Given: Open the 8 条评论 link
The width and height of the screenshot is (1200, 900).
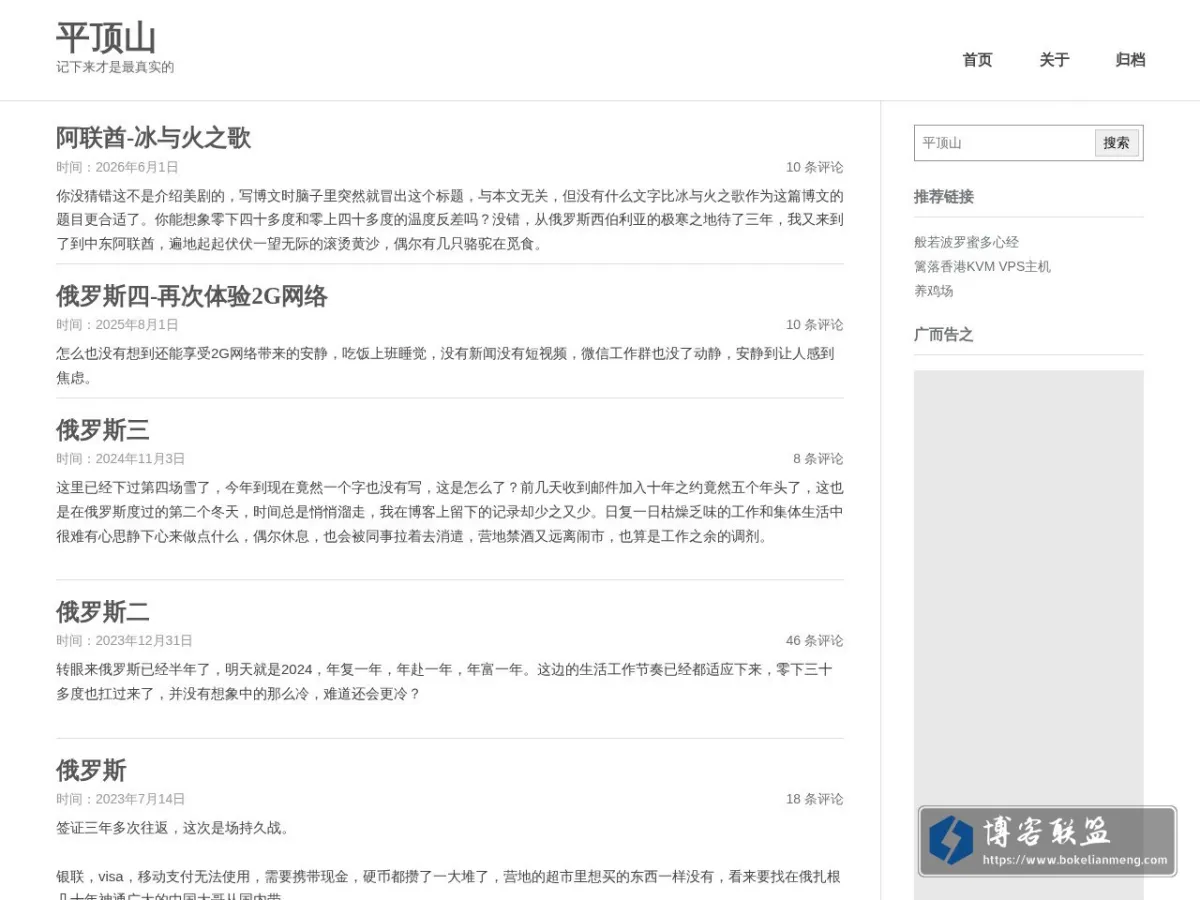Looking at the screenshot, I should click(818, 459).
